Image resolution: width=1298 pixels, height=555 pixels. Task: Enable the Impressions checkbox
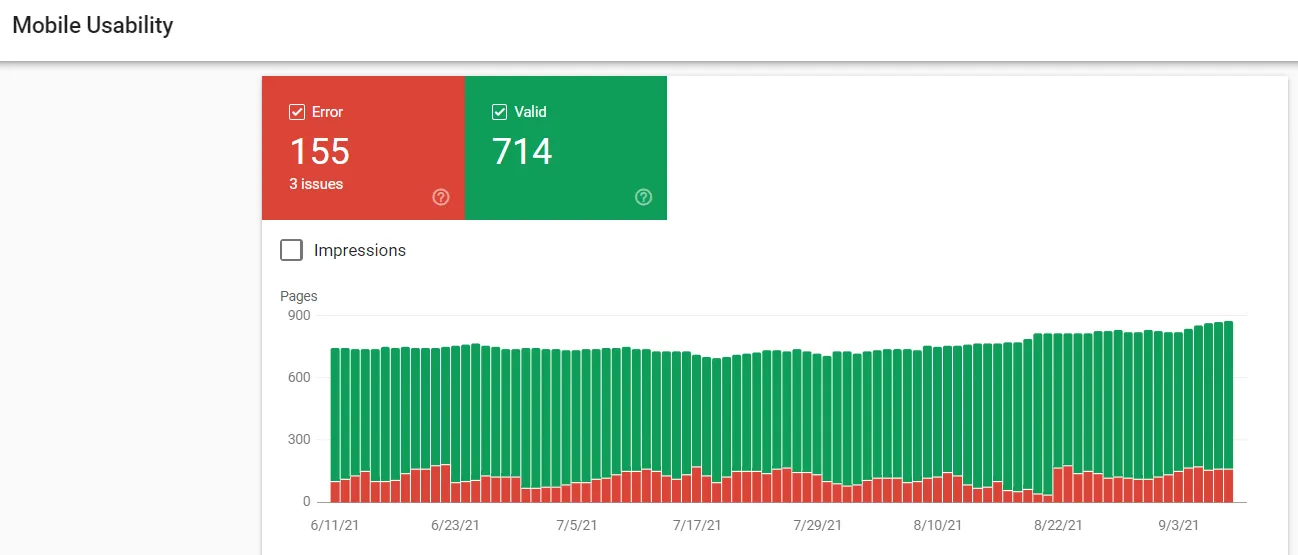(292, 250)
